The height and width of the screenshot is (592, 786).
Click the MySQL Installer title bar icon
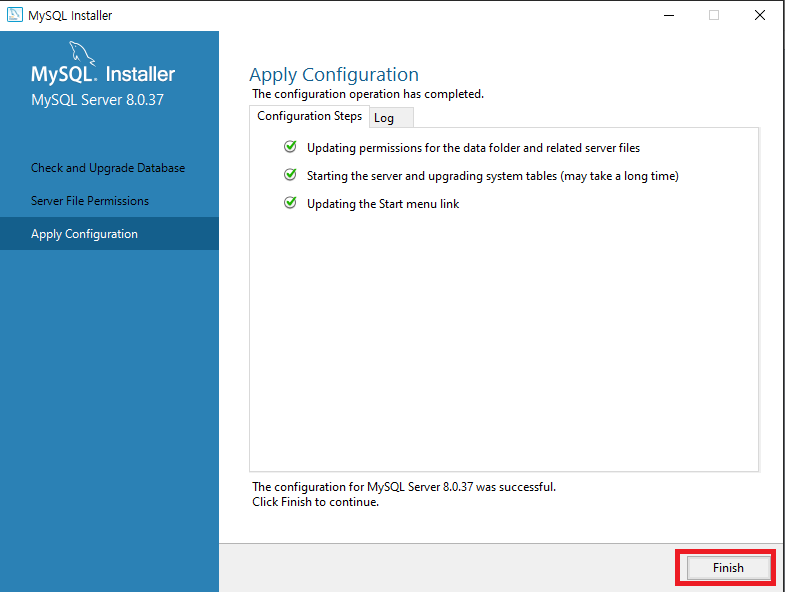click(x=15, y=15)
